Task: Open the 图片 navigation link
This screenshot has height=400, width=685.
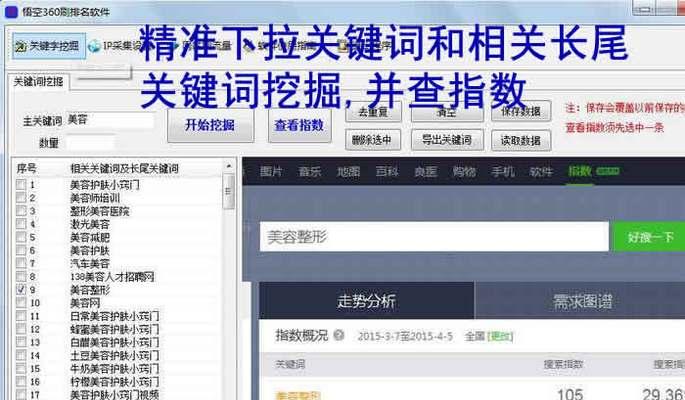Action: point(271,172)
